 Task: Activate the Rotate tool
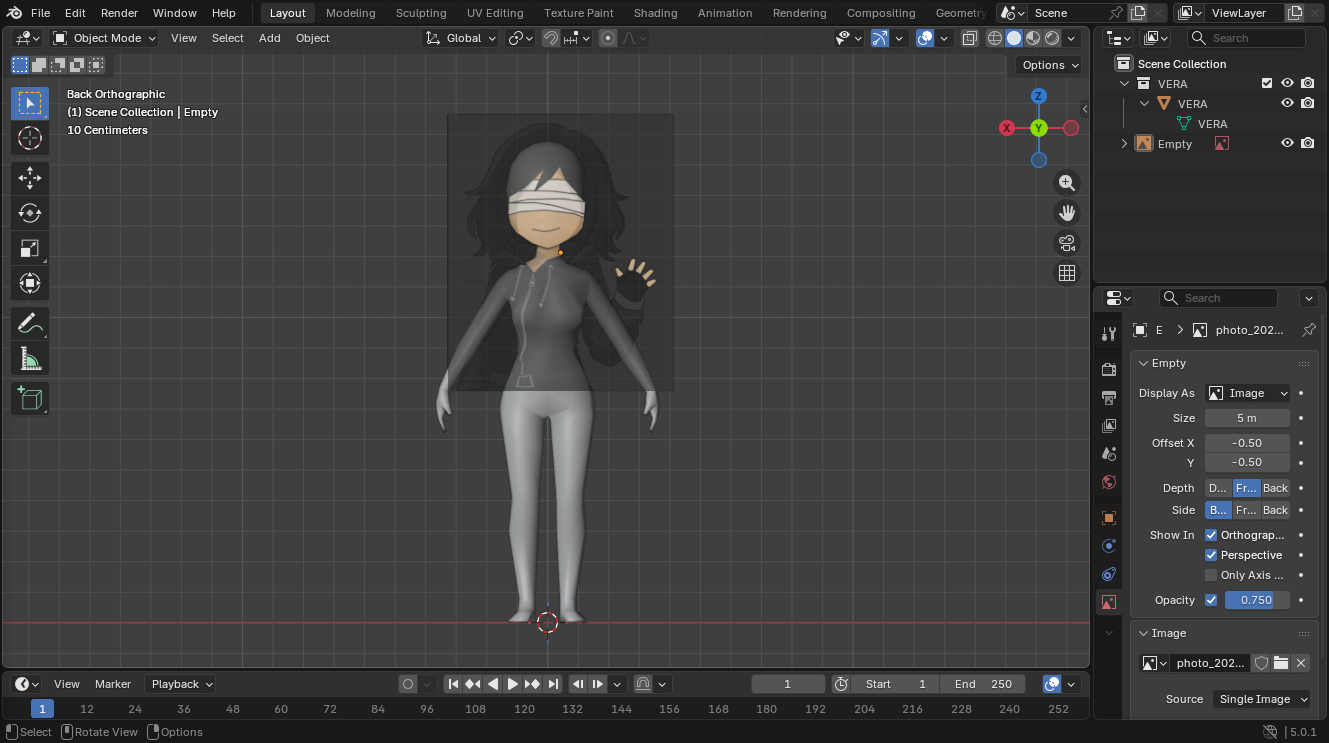tap(30, 213)
